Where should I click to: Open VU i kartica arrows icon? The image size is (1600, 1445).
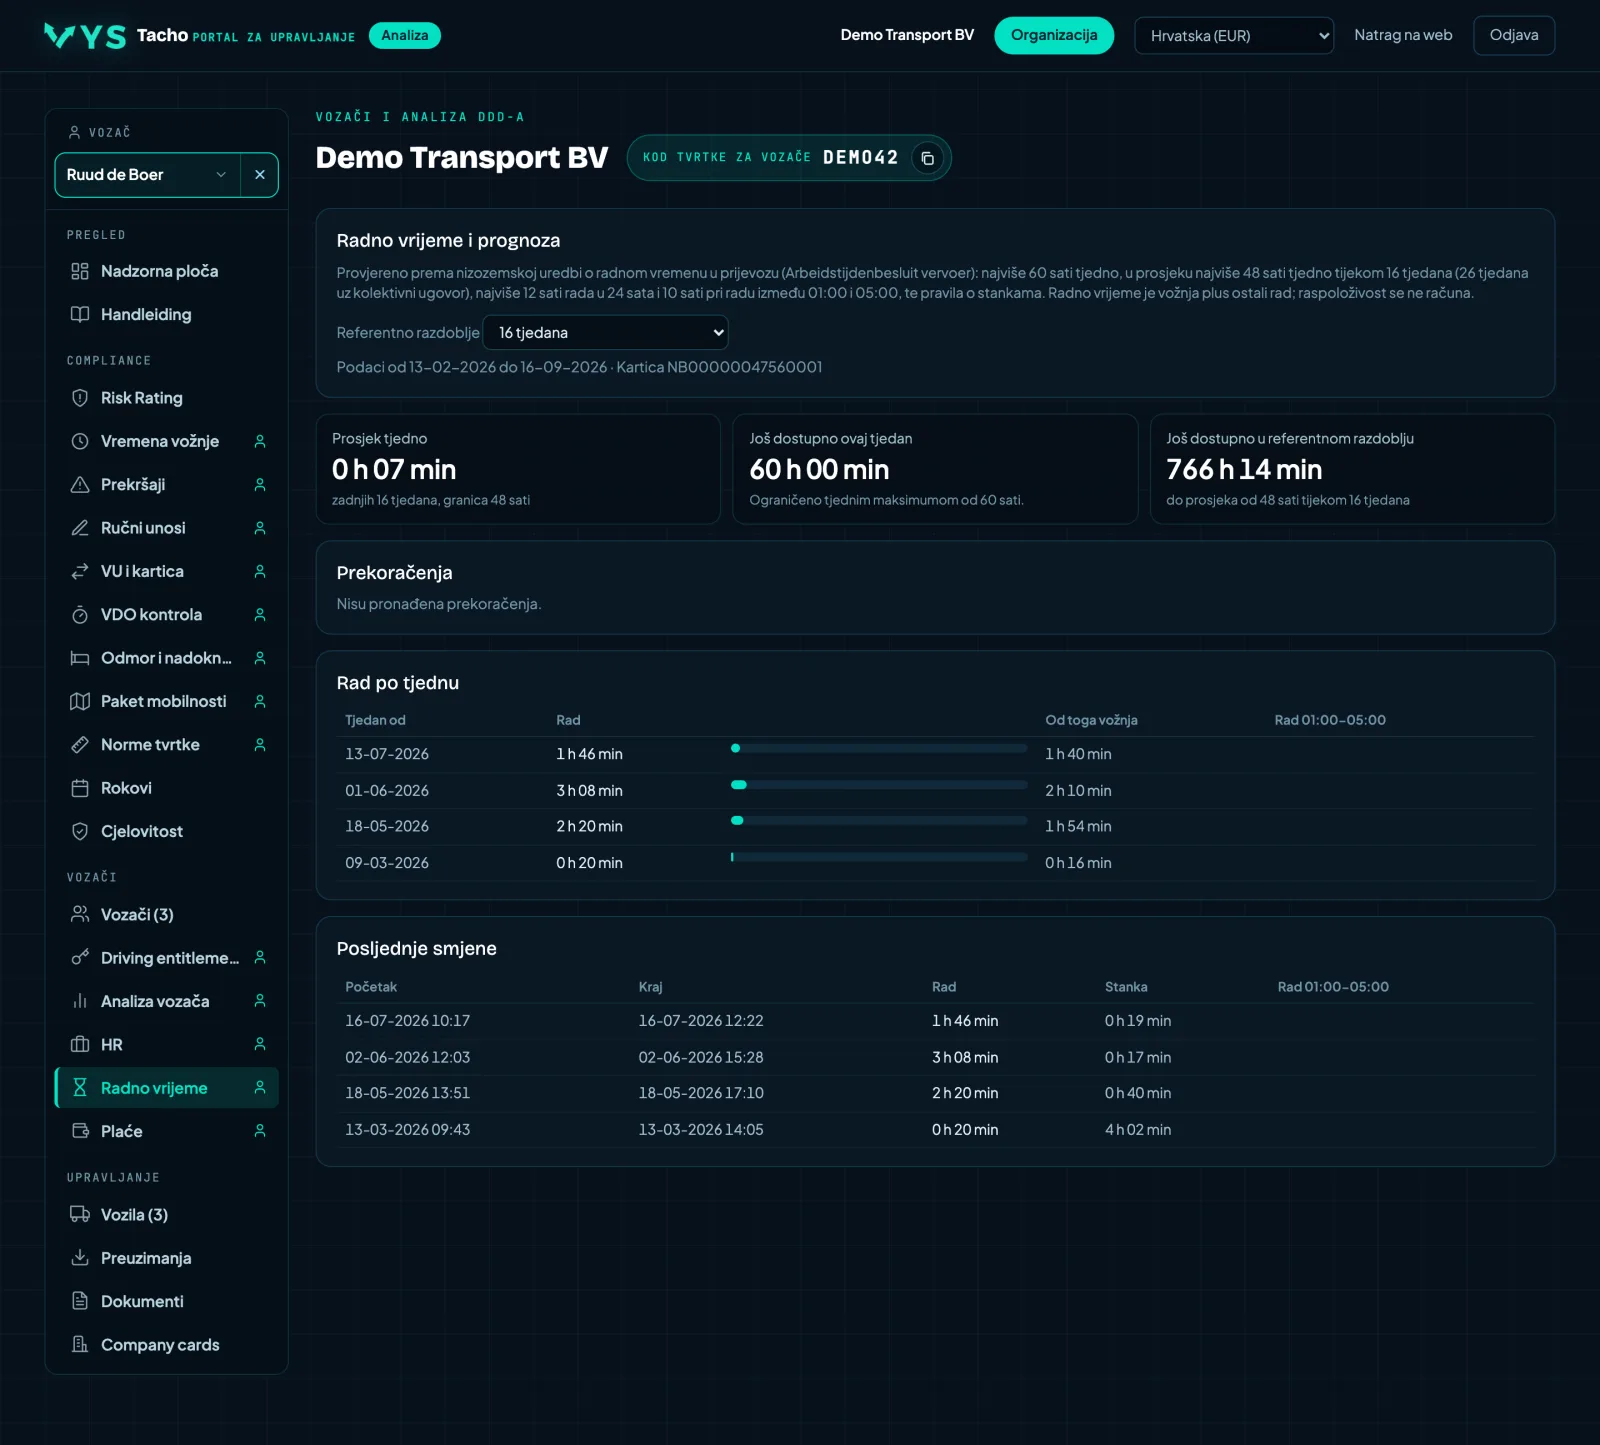(80, 571)
